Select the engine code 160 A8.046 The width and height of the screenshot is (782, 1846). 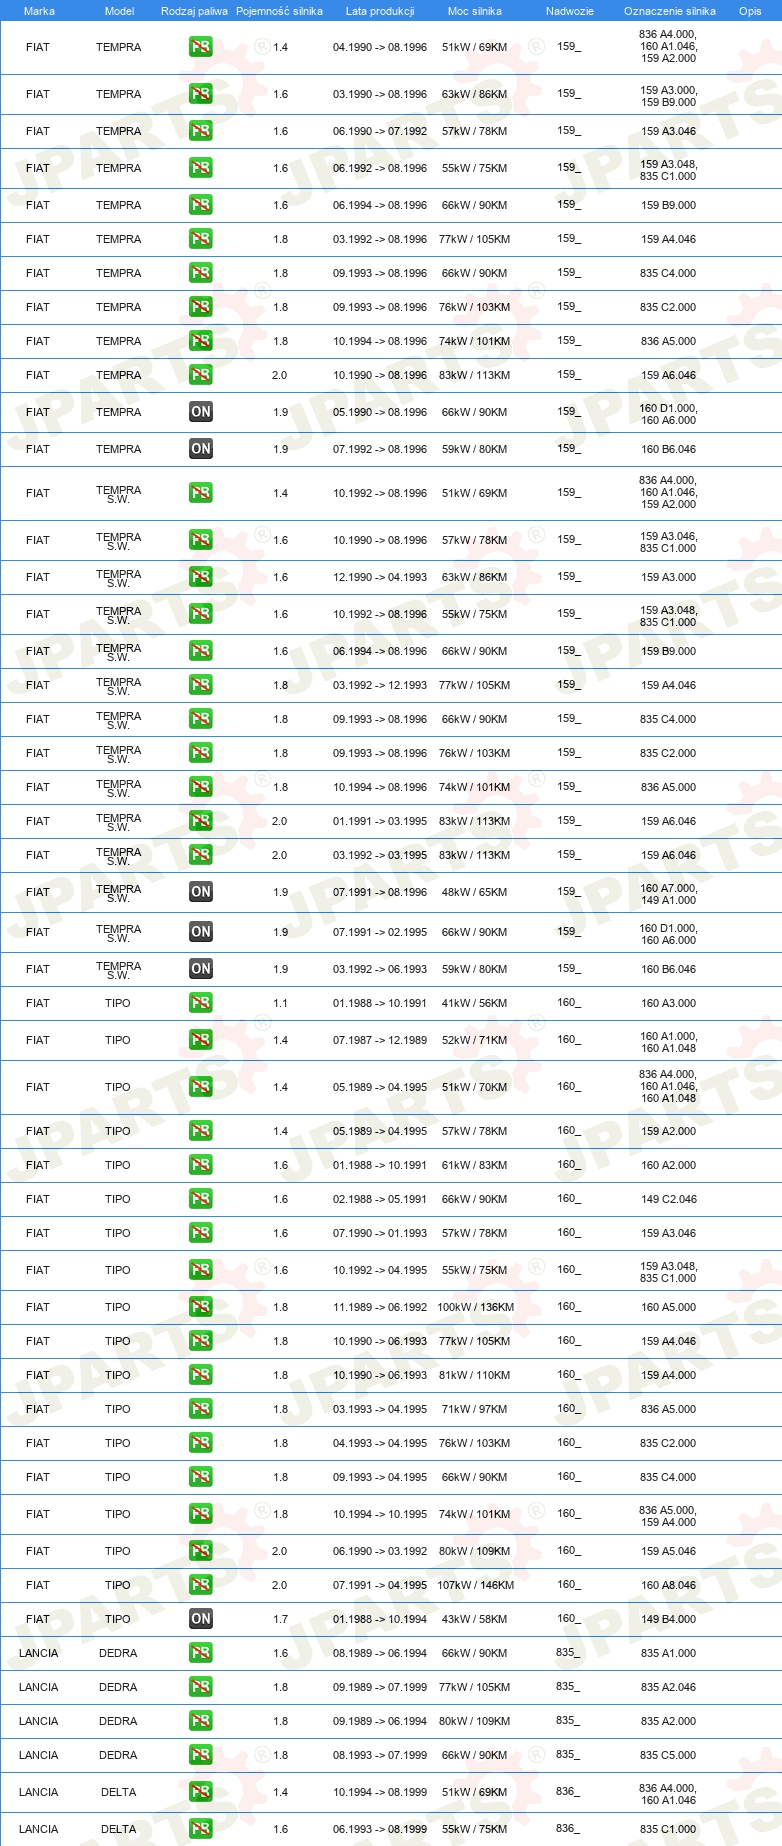(x=669, y=1585)
